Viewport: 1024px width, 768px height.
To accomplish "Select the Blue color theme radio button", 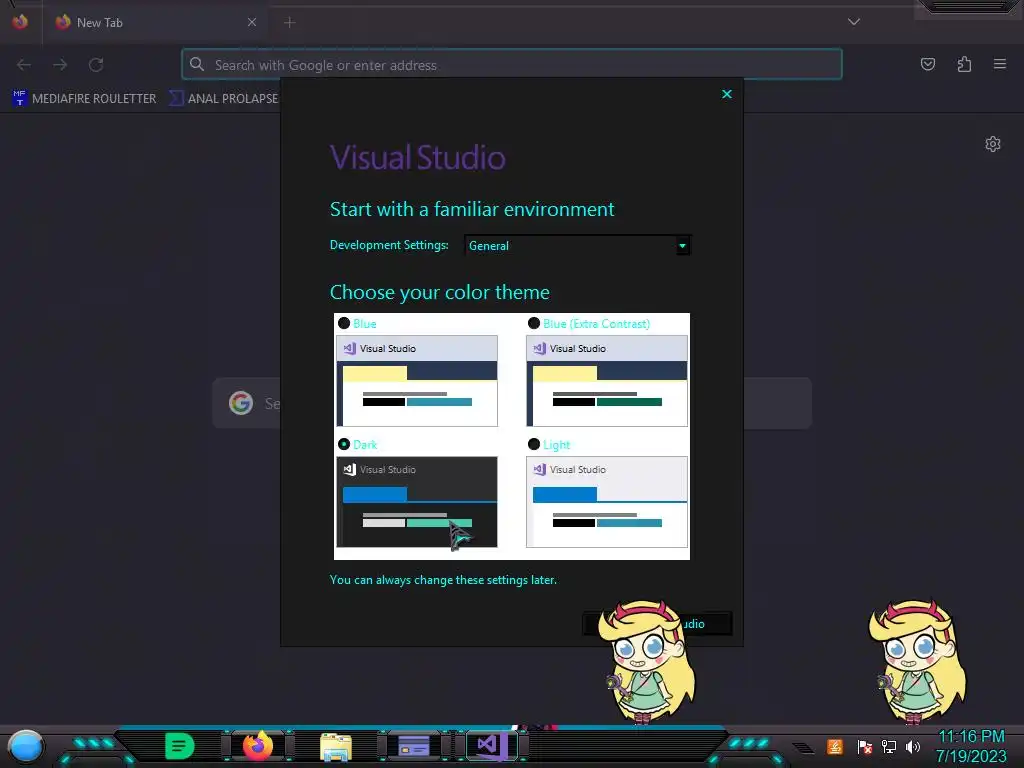I will [344, 323].
